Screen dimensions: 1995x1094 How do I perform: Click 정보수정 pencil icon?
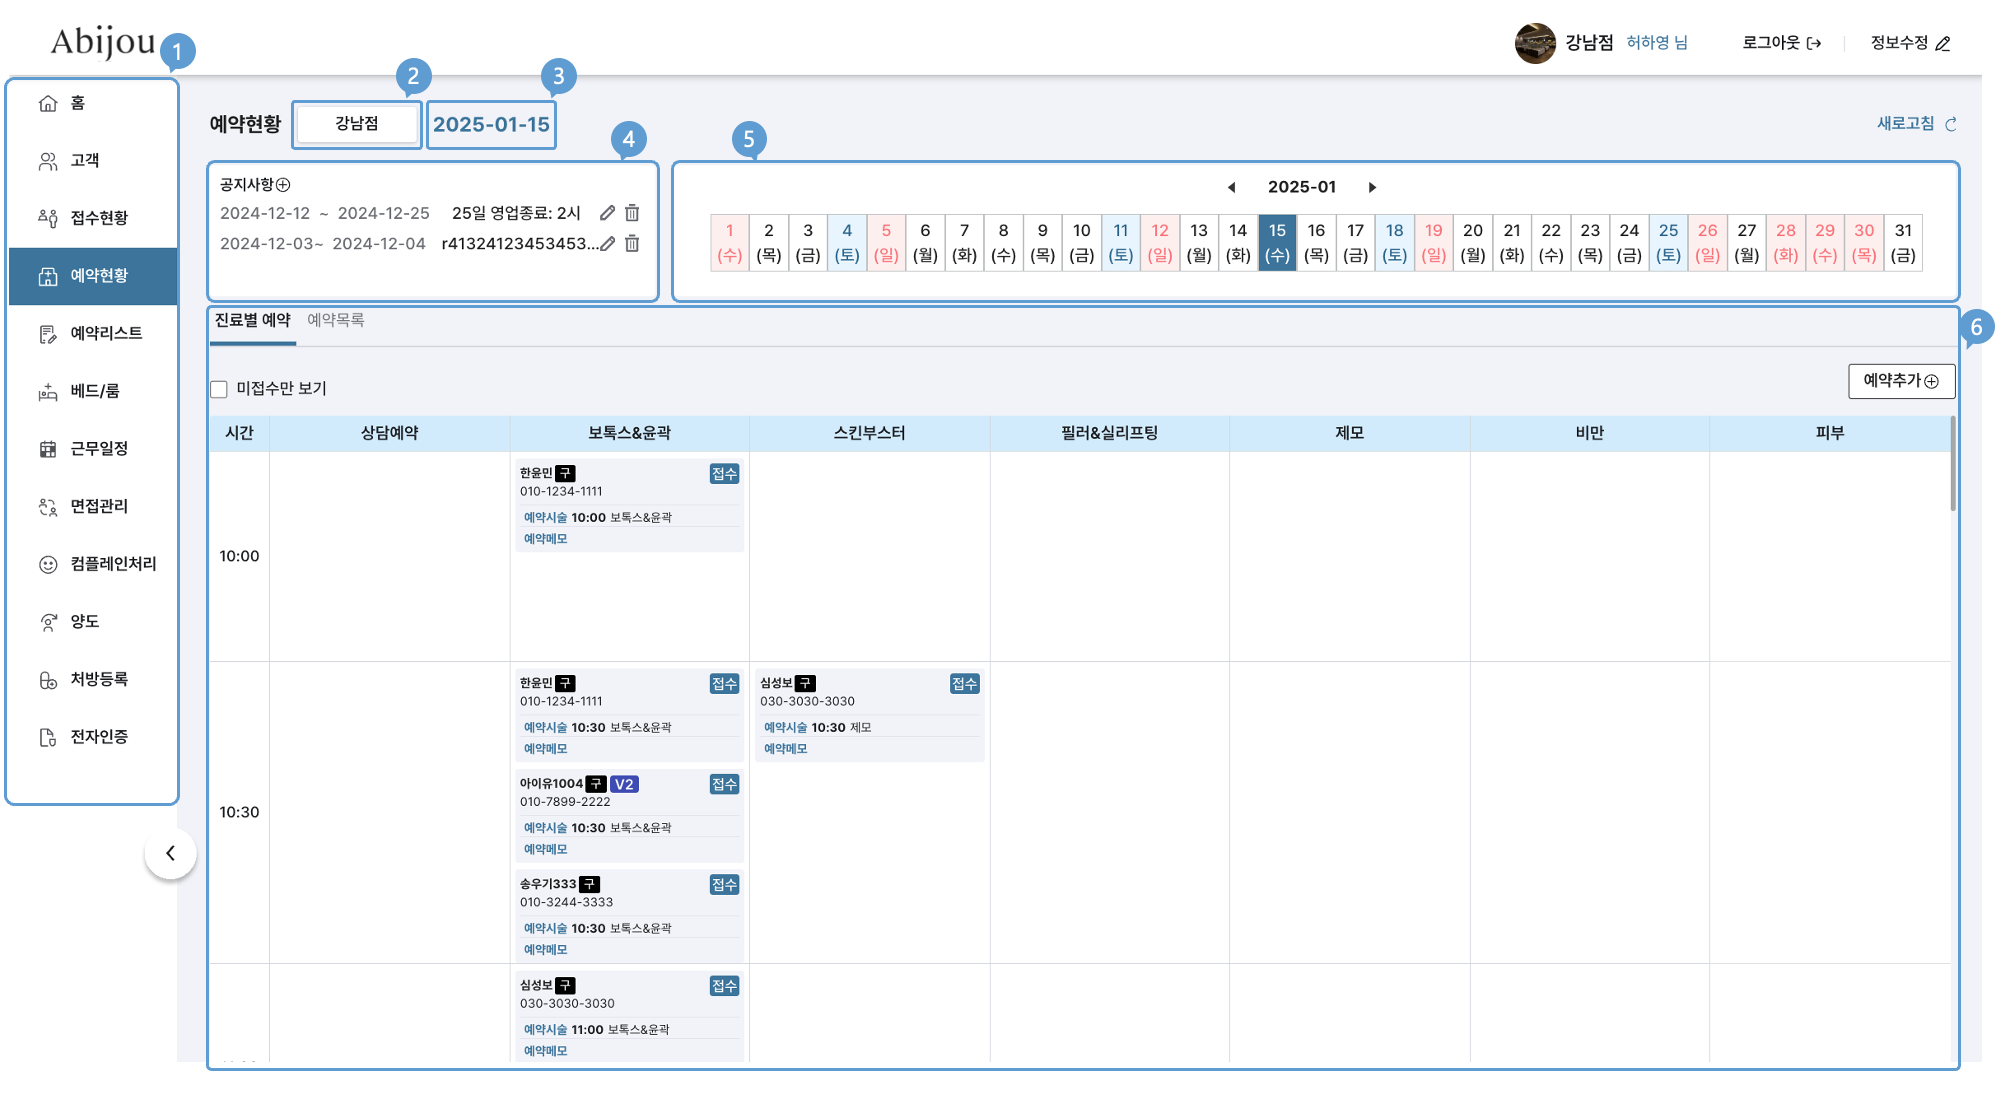1943,43
